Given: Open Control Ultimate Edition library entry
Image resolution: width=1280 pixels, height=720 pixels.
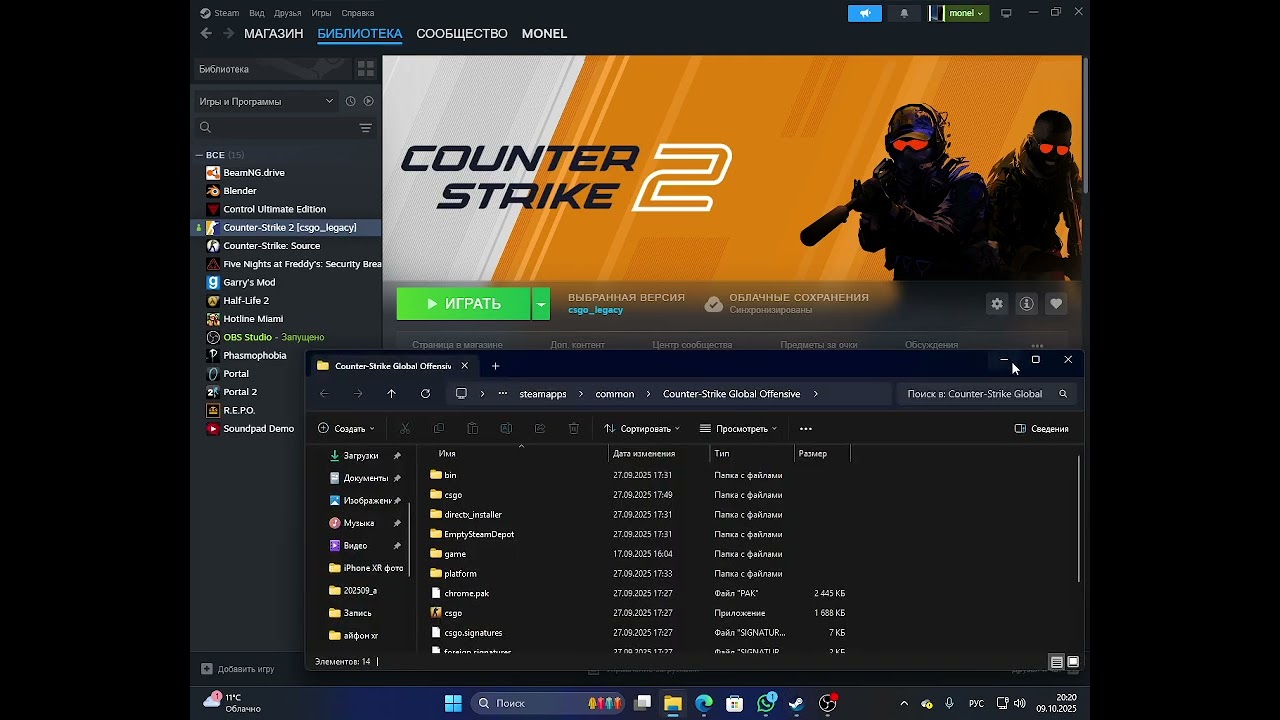Looking at the screenshot, I should pos(274,209).
